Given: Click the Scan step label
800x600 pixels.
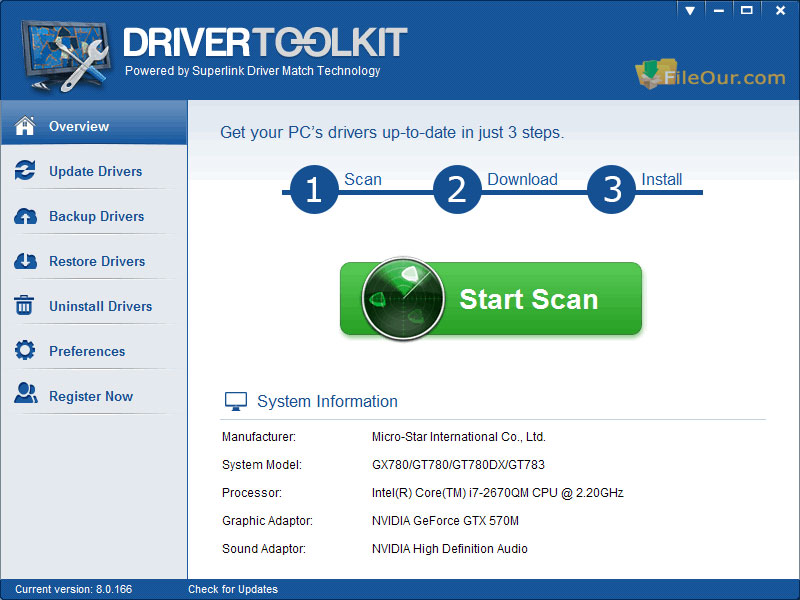Looking at the screenshot, I should pos(363,179).
